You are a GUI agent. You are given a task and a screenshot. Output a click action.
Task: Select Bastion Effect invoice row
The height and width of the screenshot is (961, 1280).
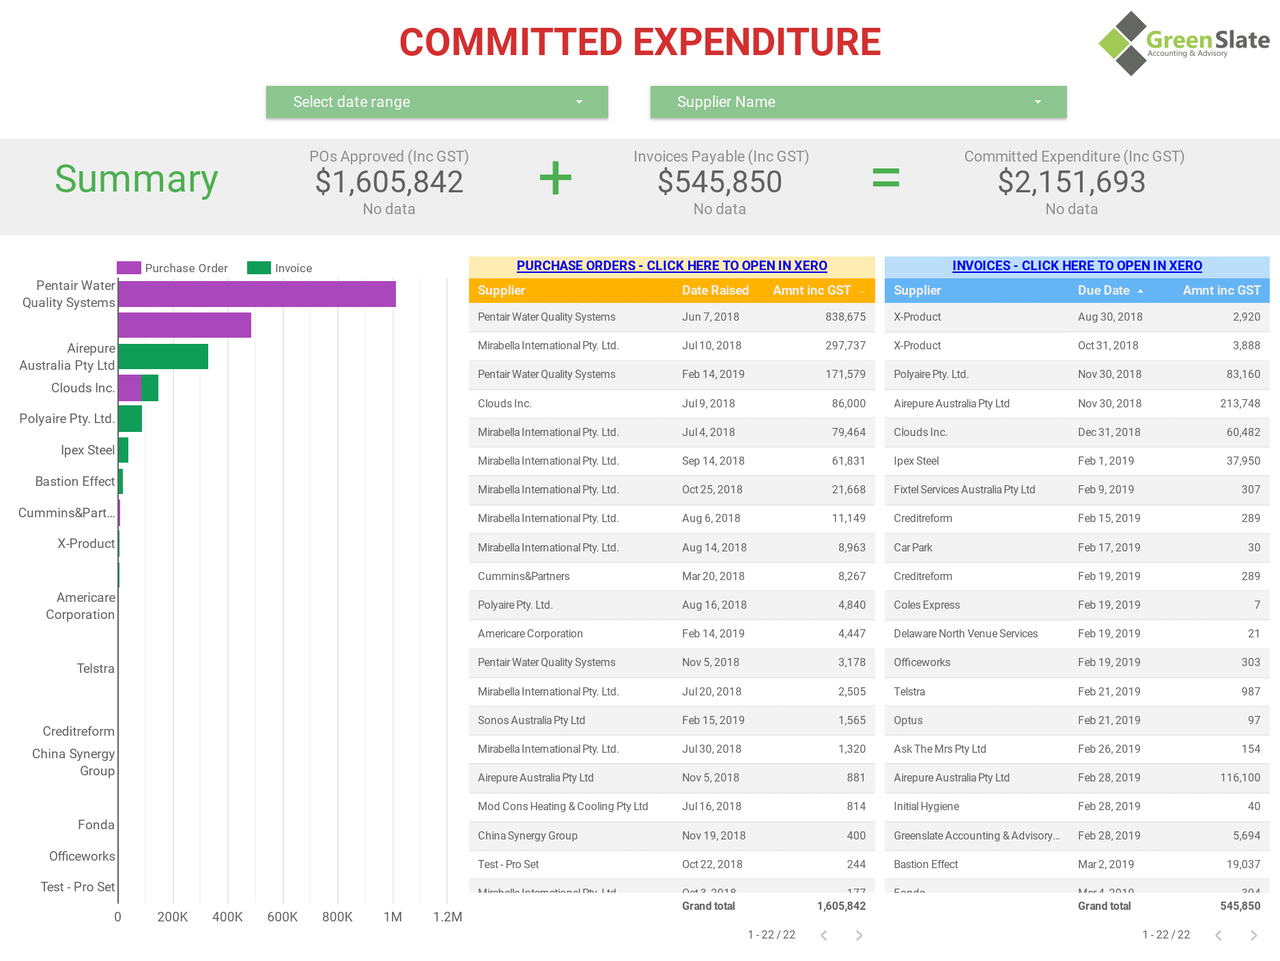[1077, 864]
